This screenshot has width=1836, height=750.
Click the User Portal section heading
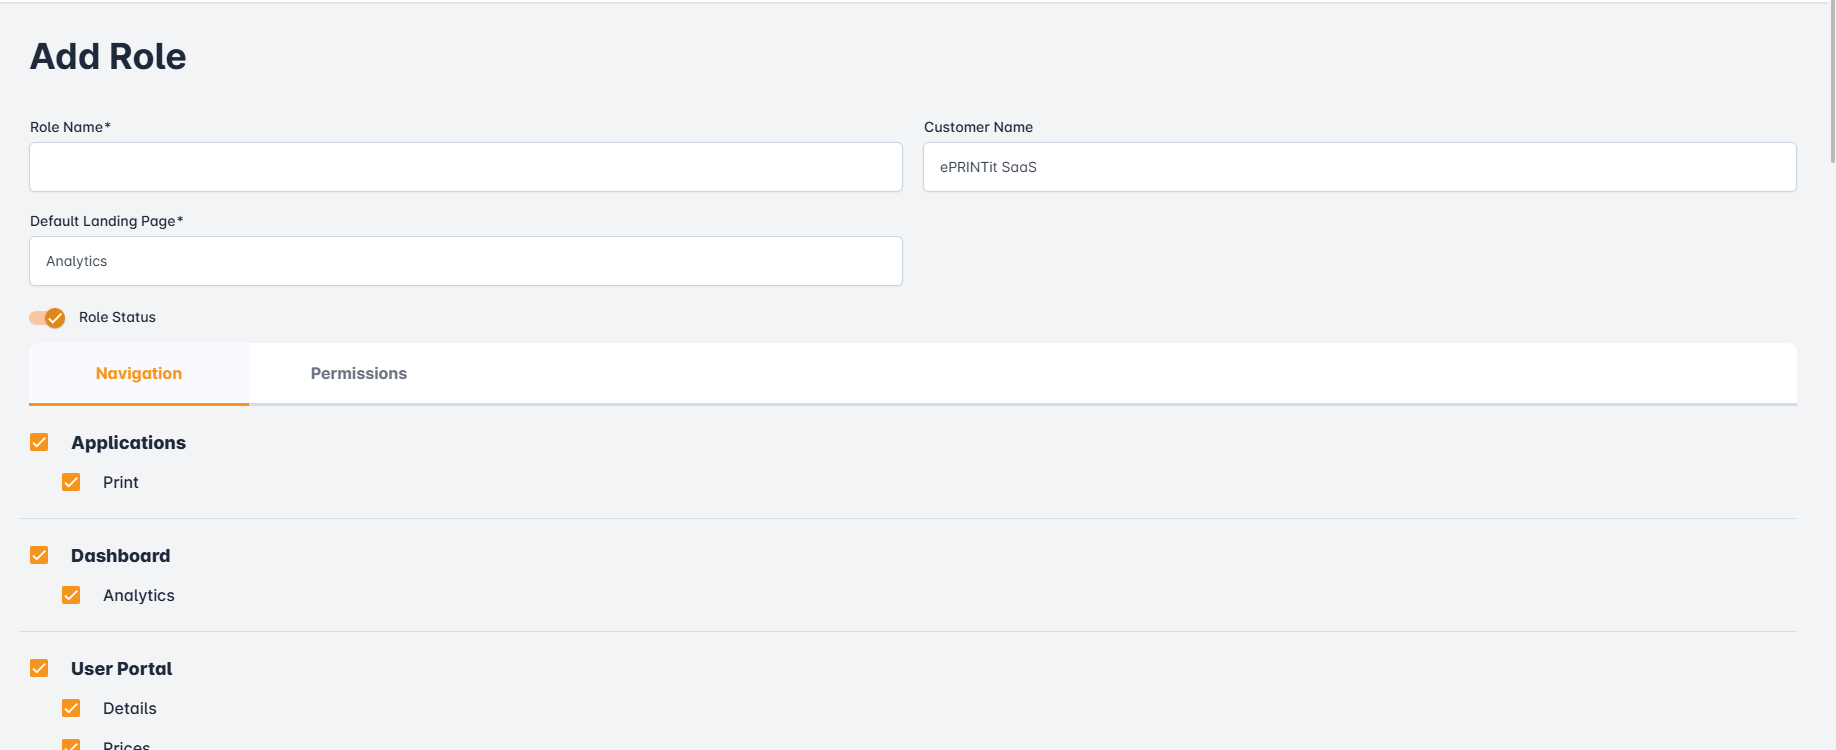tap(121, 668)
